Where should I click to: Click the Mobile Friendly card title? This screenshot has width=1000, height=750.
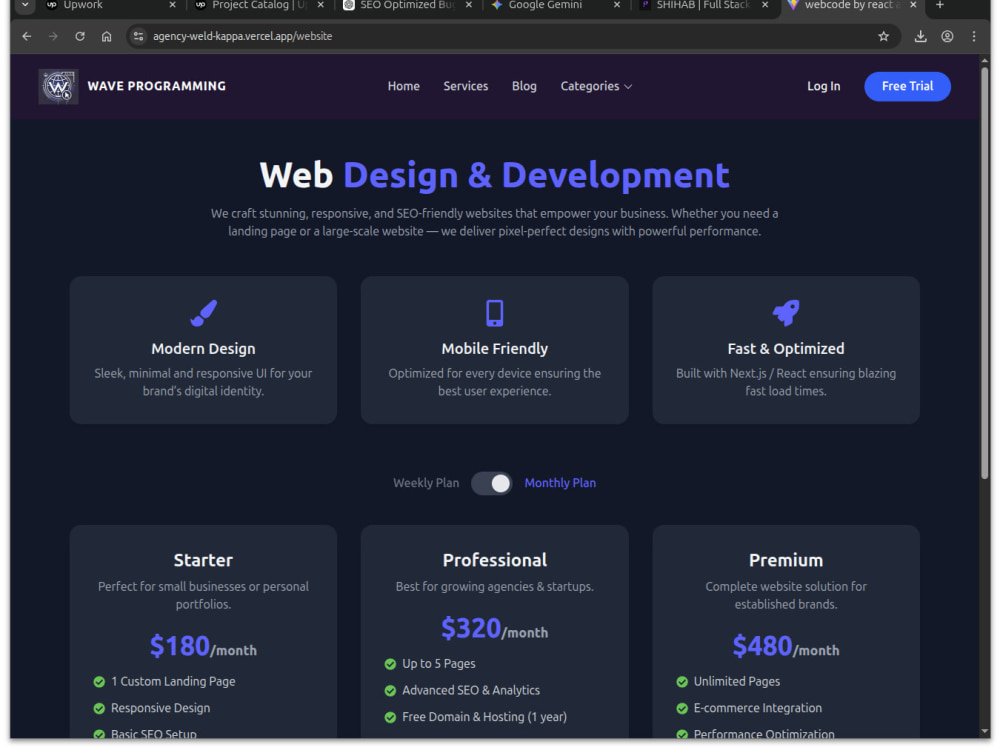tap(495, 349)
